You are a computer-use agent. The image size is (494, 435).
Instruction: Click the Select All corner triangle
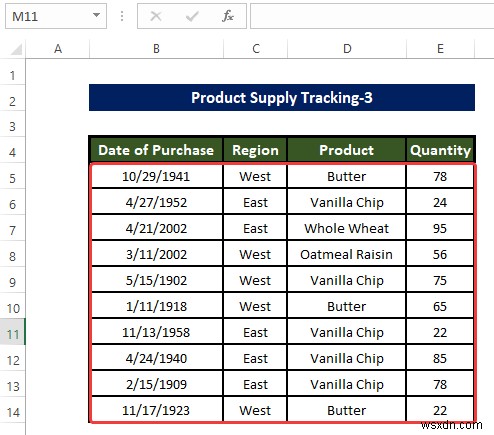click(x=16, y=49)
